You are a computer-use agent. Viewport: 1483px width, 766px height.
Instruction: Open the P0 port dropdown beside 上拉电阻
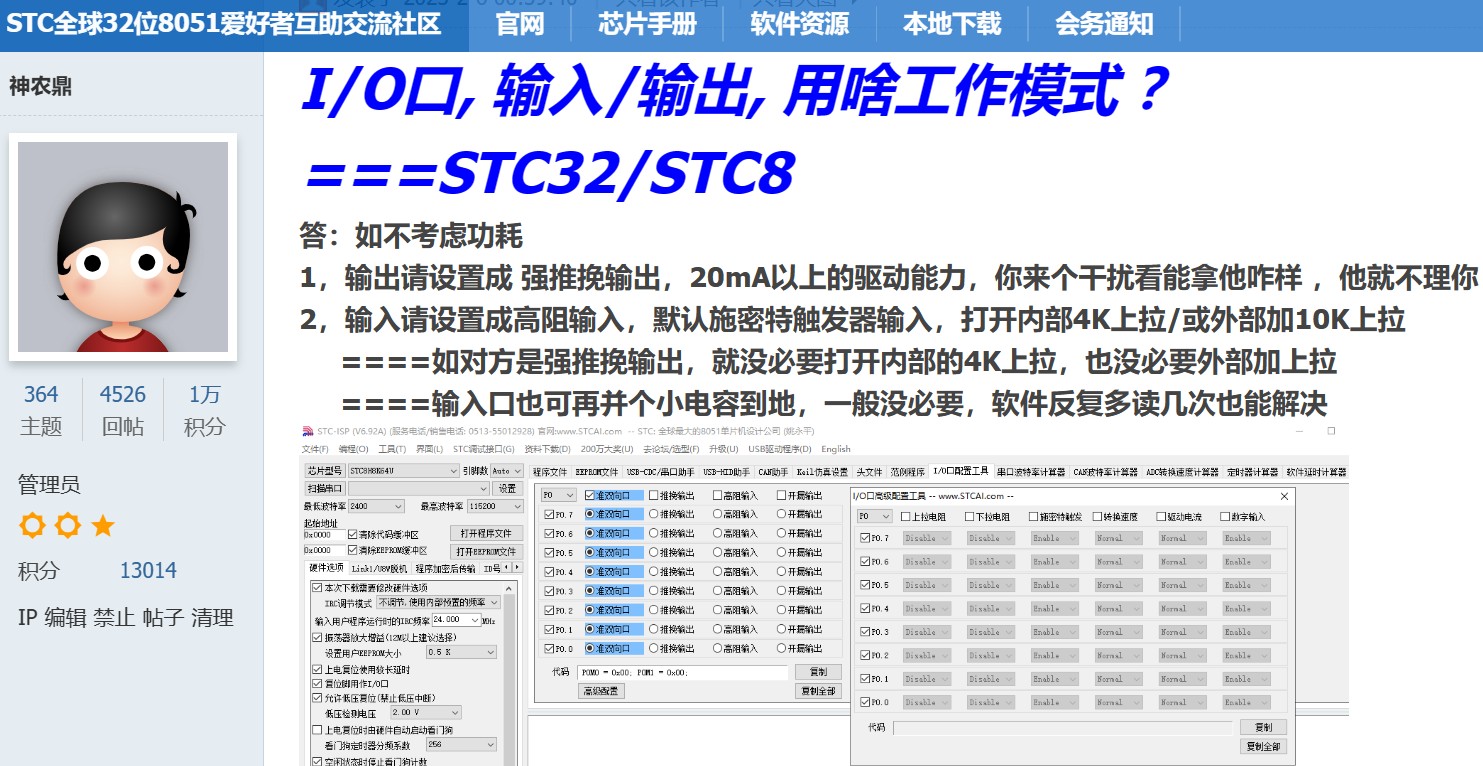pos(875,517)
